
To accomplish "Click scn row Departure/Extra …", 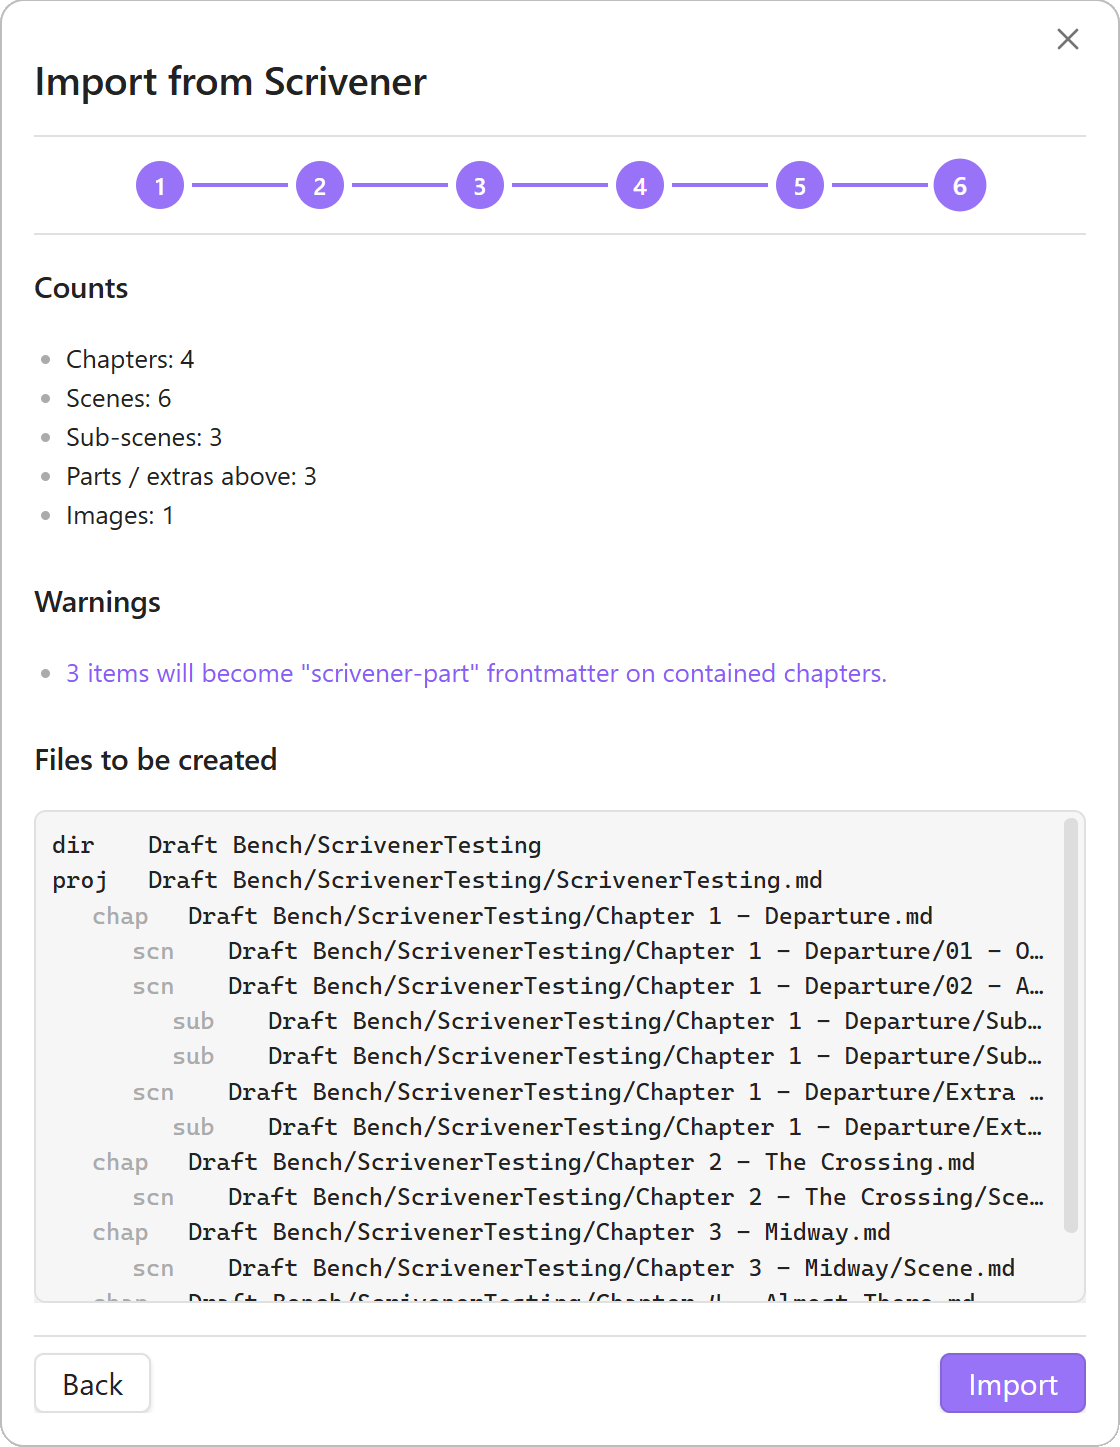I will (x=588, y=1092).
